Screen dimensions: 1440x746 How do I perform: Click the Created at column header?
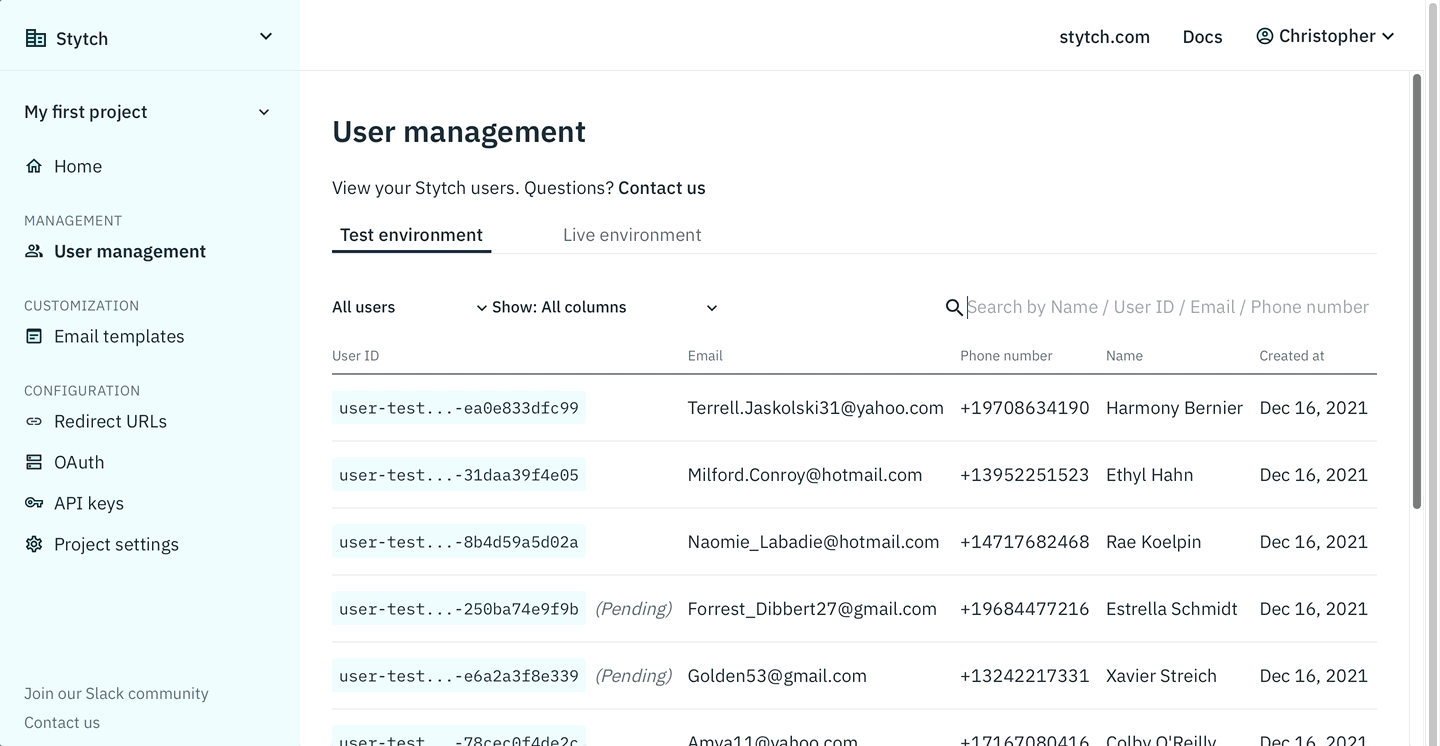(x=1292, y=355)
